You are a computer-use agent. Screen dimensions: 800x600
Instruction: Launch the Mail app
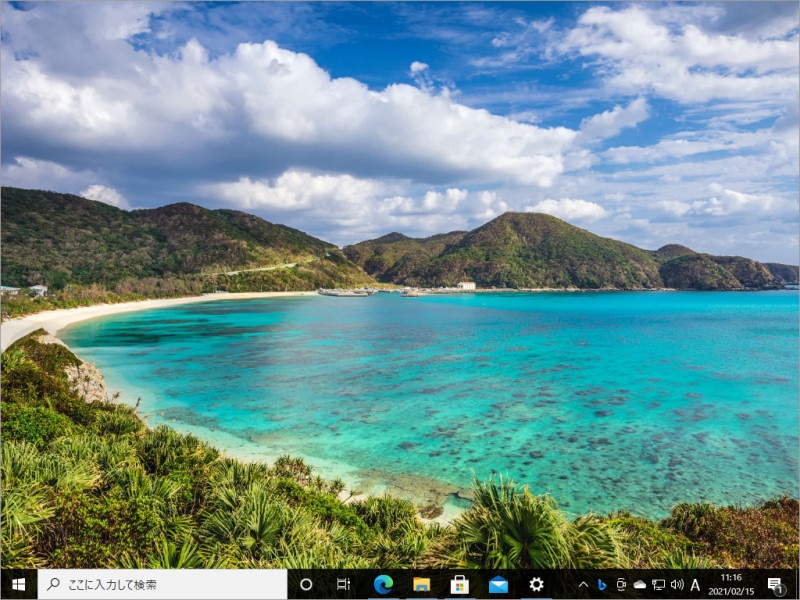(x=498, y=584)
